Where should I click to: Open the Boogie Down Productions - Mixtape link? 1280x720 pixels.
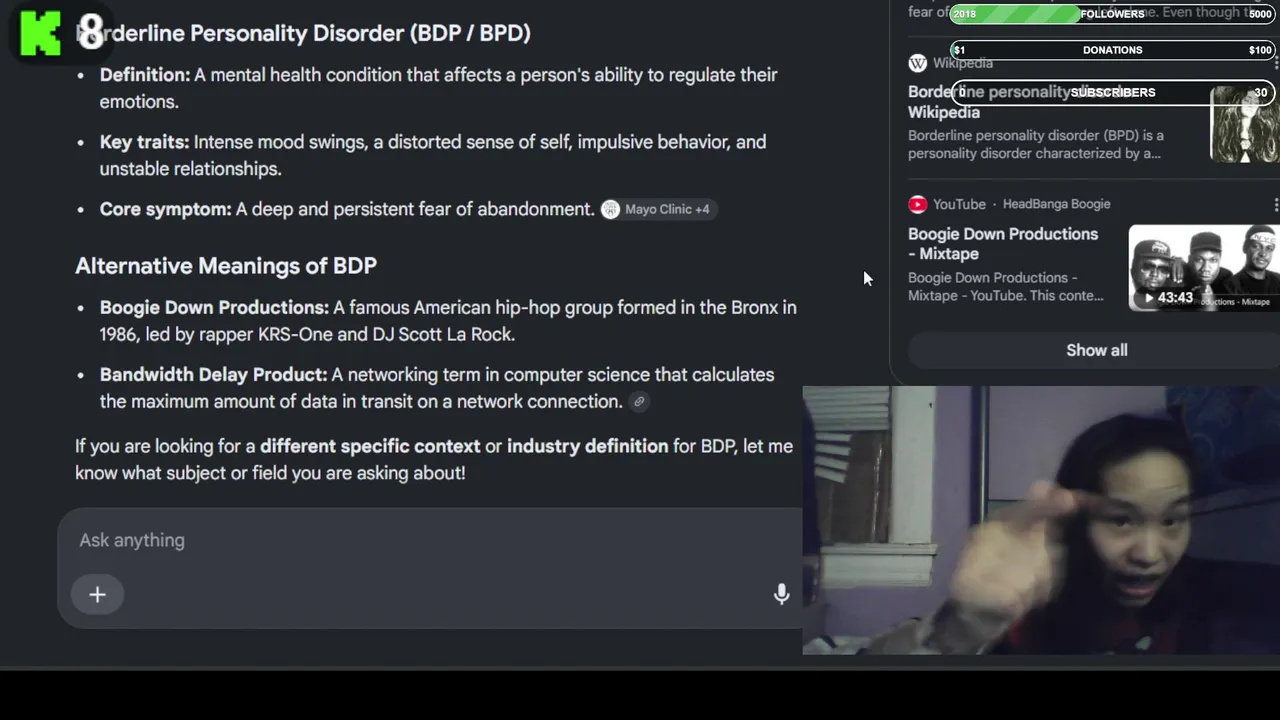click(x=1003, y=244)
